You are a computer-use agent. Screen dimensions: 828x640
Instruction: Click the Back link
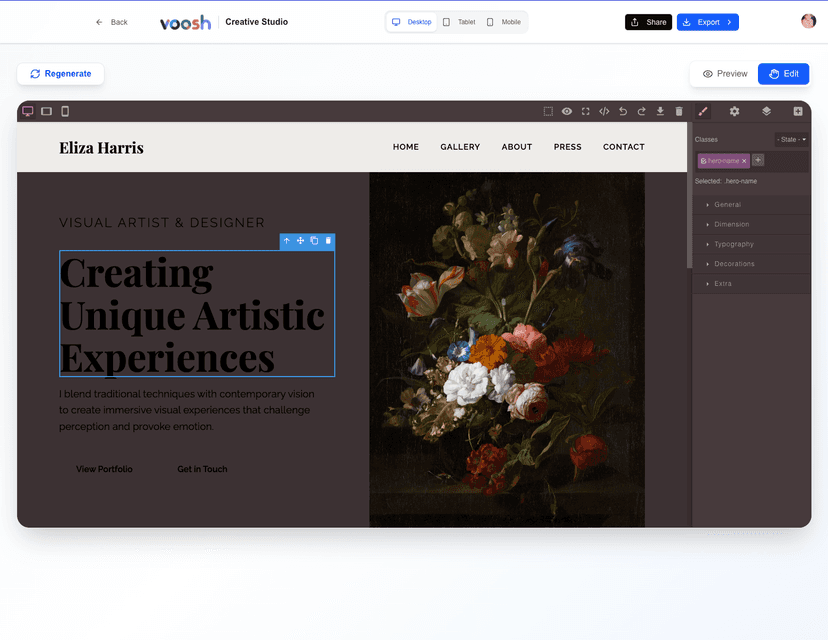pyautogui.click(x=111, y=22)
